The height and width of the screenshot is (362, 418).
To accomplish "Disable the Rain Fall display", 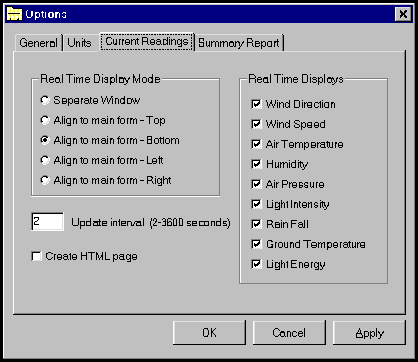I will click(256, 224).
